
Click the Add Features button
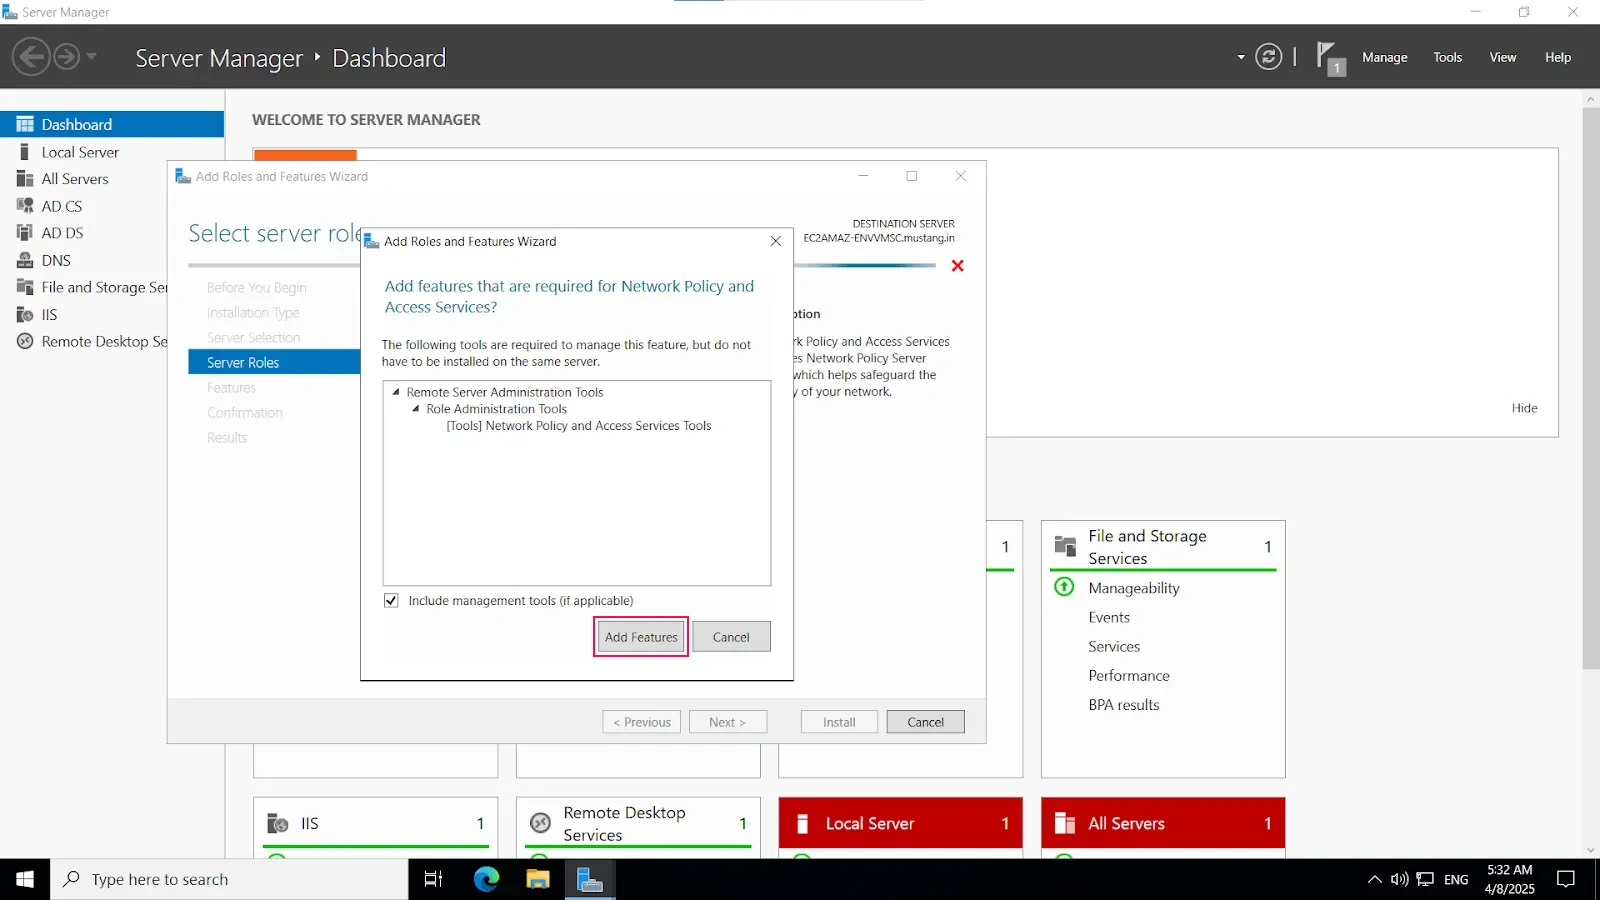640,637
